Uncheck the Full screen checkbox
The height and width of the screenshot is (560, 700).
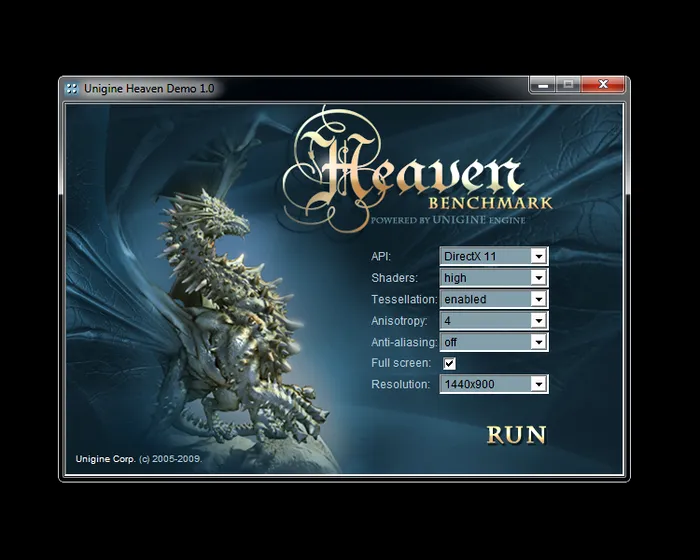[450, 364]
